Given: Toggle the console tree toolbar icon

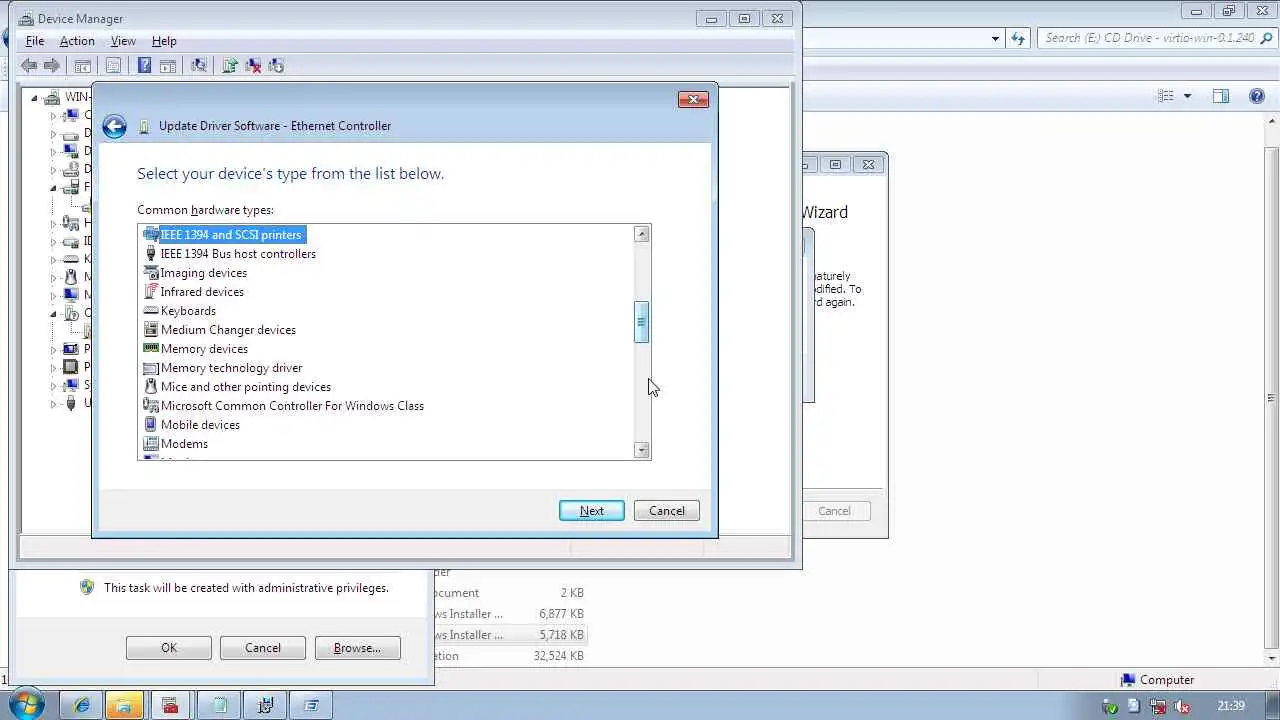Looking at the screenshot, I should (83, 66).
